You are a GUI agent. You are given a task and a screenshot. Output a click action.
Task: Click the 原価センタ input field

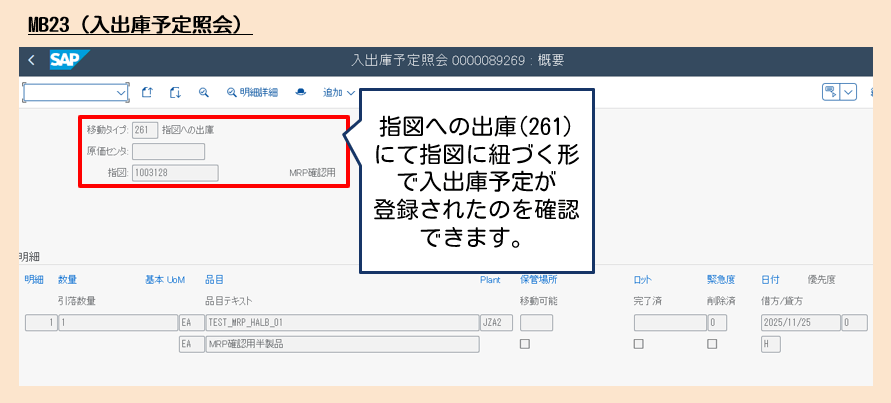(x=168, y=152)
